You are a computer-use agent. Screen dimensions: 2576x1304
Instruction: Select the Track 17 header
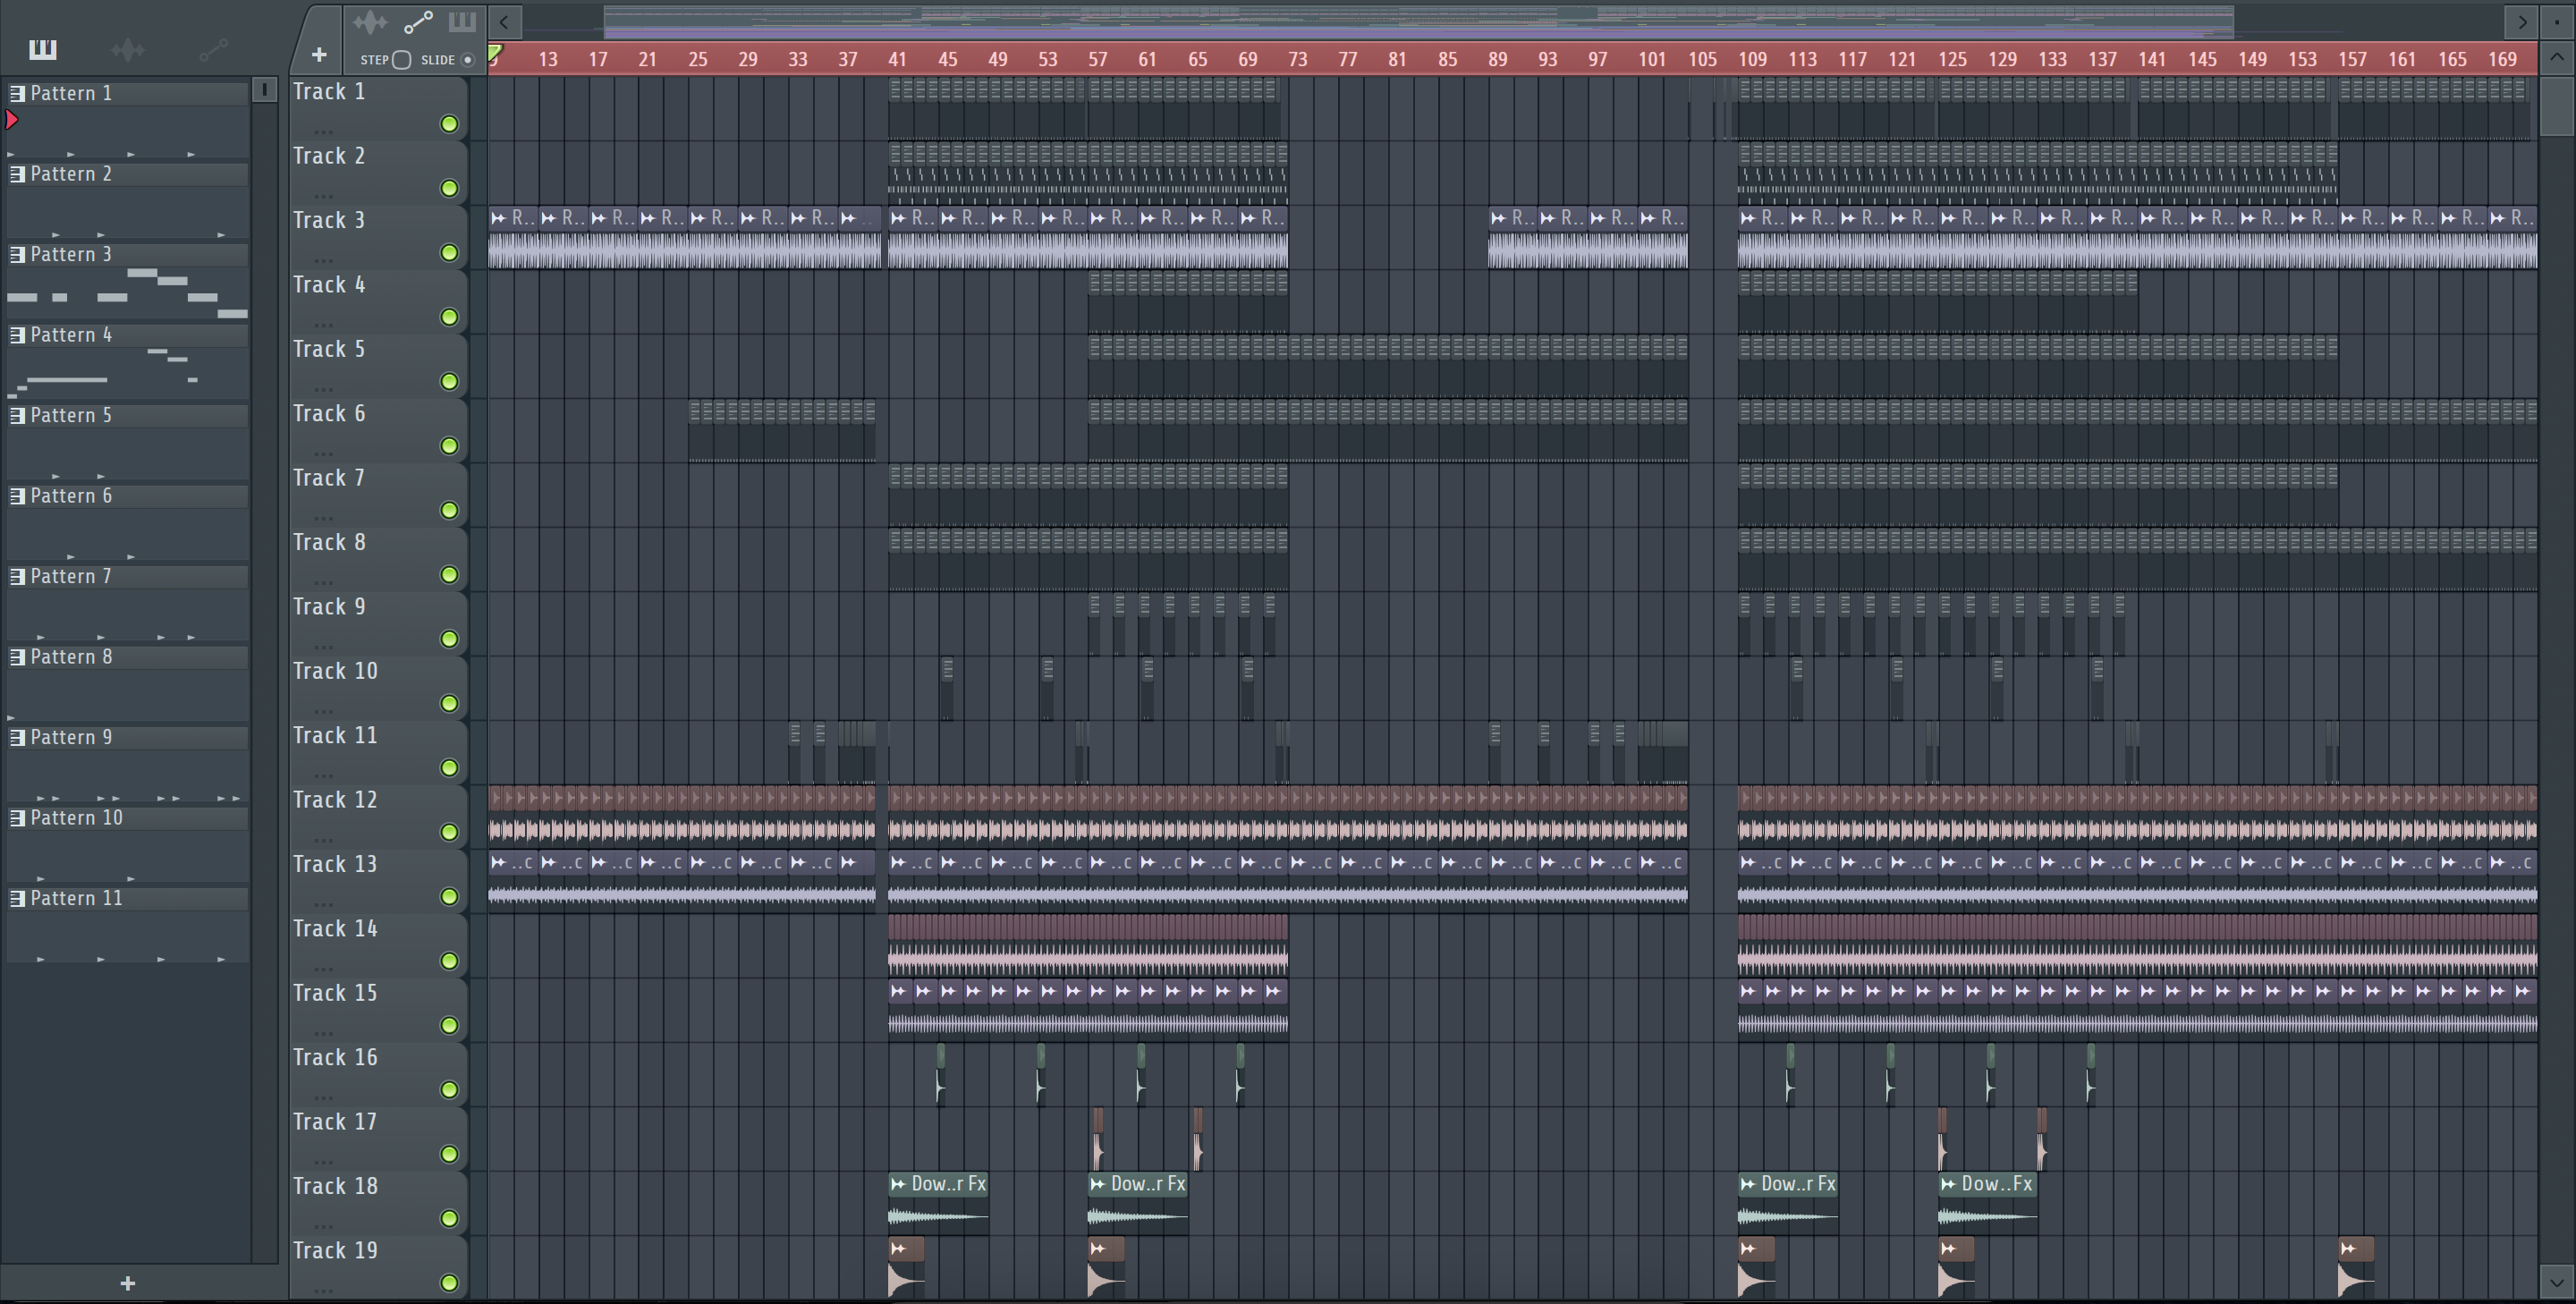coord(378,1139)
